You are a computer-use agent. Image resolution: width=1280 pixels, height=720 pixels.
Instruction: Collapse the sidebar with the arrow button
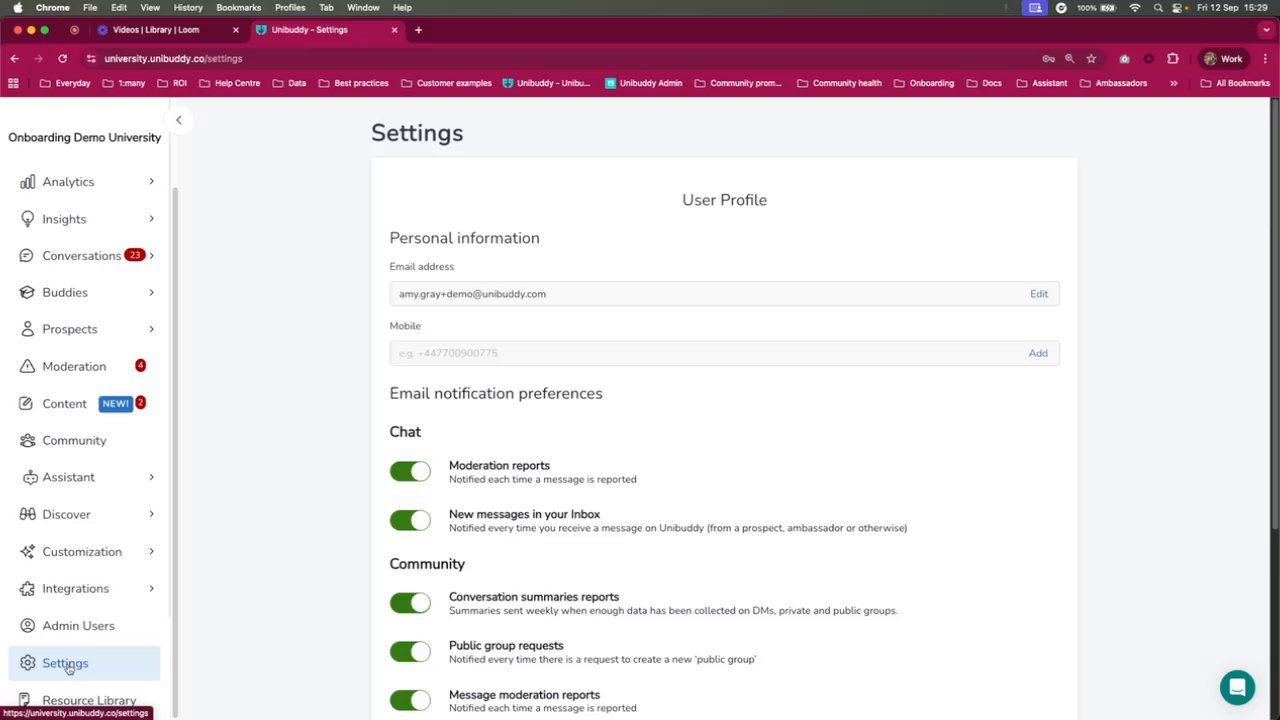(178, 120)
